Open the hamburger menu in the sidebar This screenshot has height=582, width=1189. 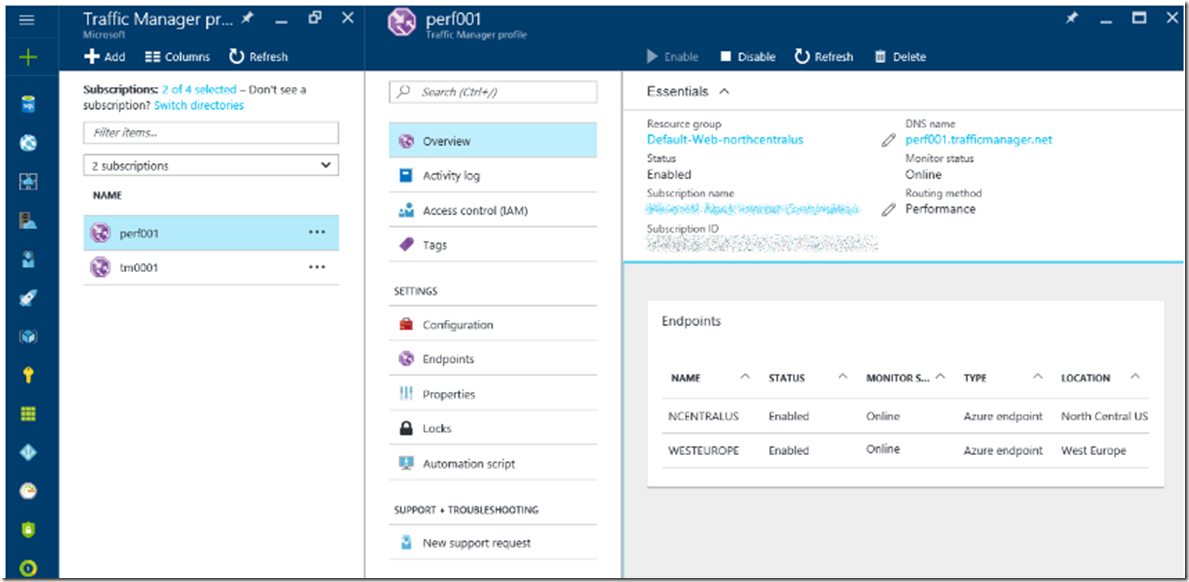point(27,20)
